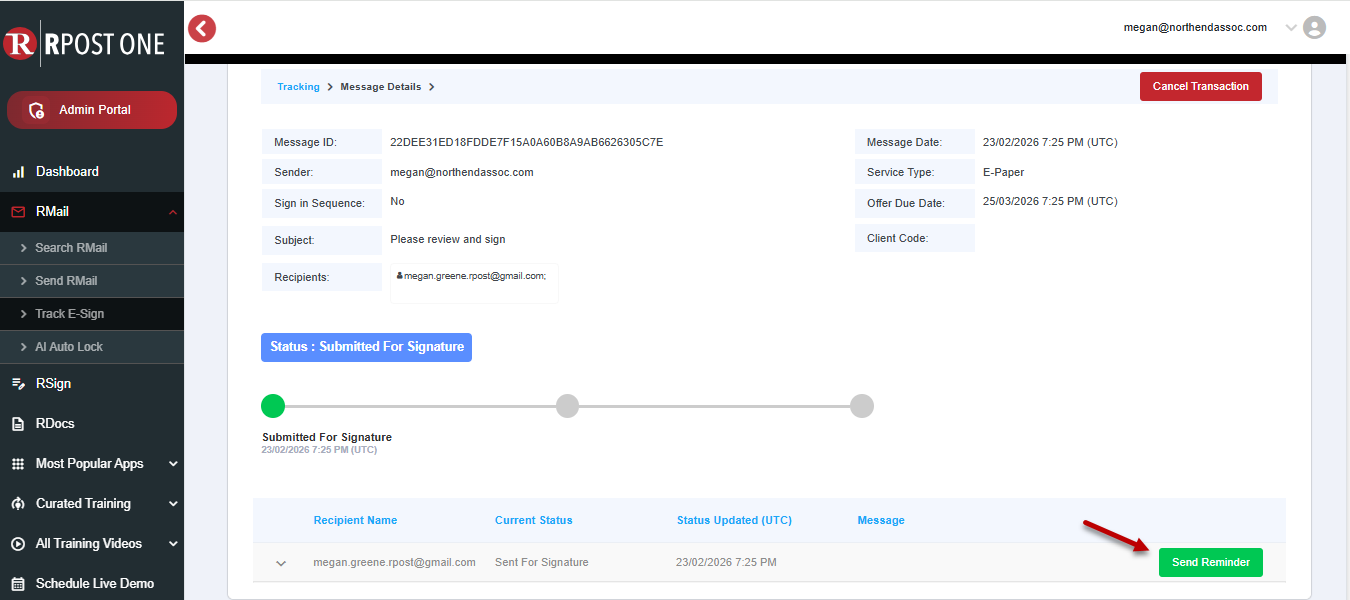This screenshot has height=600, width=1350.
Task: Click the RPost One logo
Action: (84, 43)
